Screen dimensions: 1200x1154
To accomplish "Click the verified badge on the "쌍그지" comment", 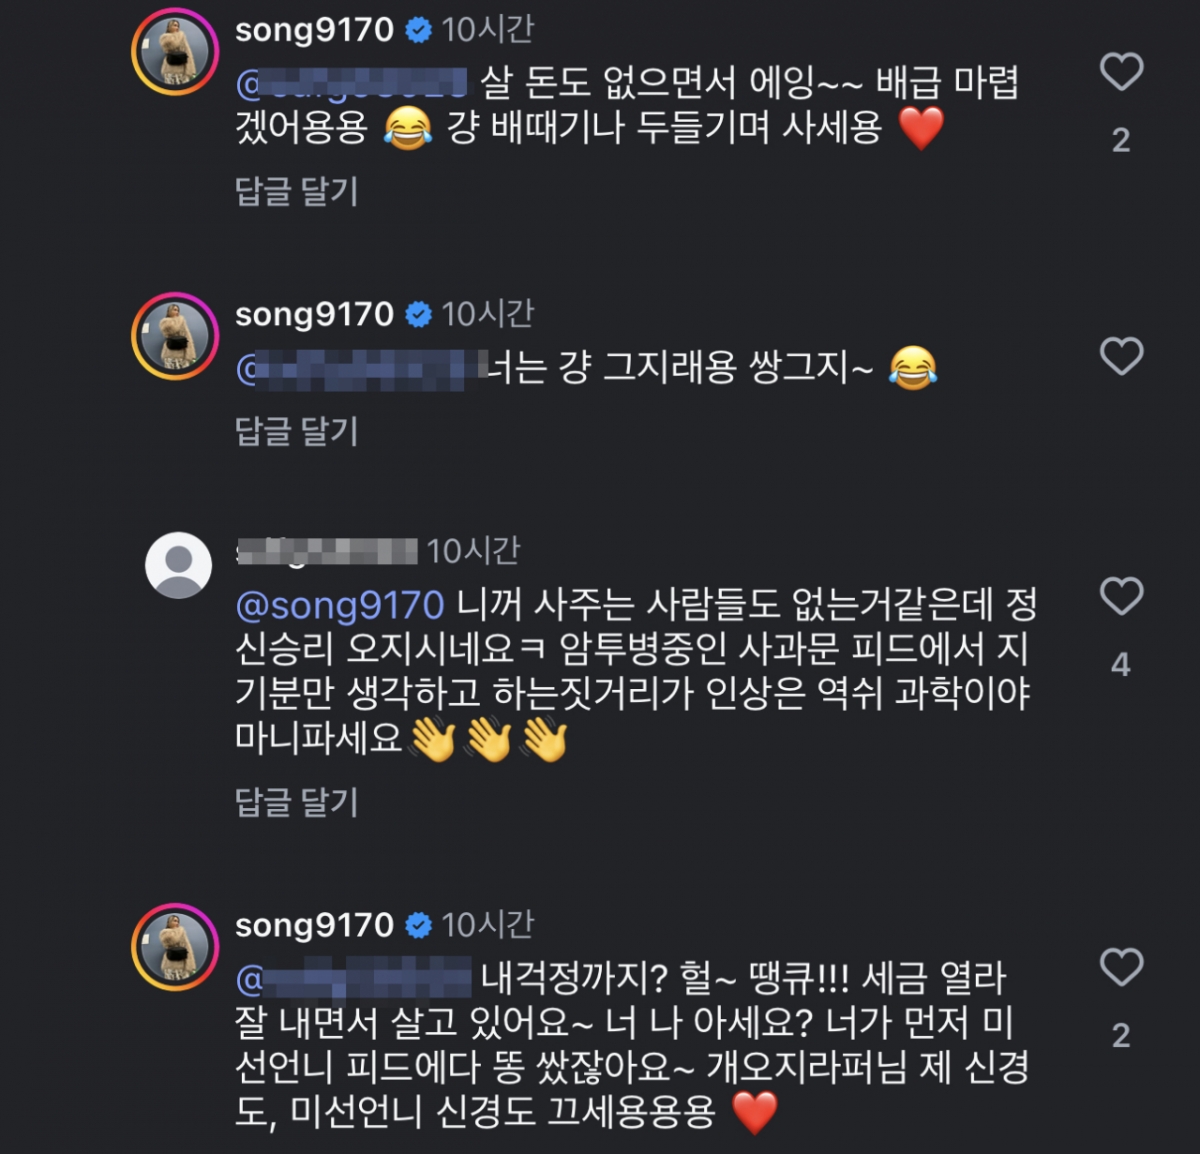I will click(418, 315).
